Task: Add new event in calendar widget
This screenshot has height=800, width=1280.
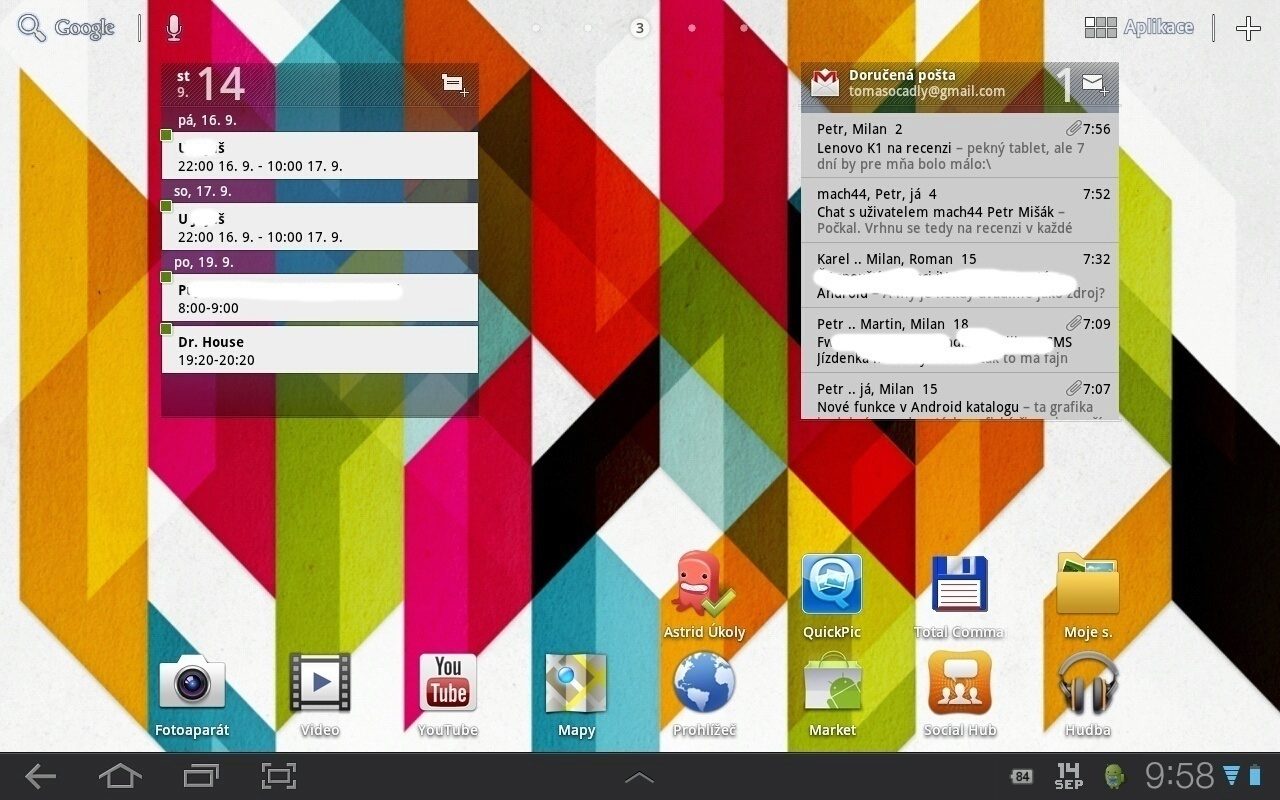Action: [455, 85]
